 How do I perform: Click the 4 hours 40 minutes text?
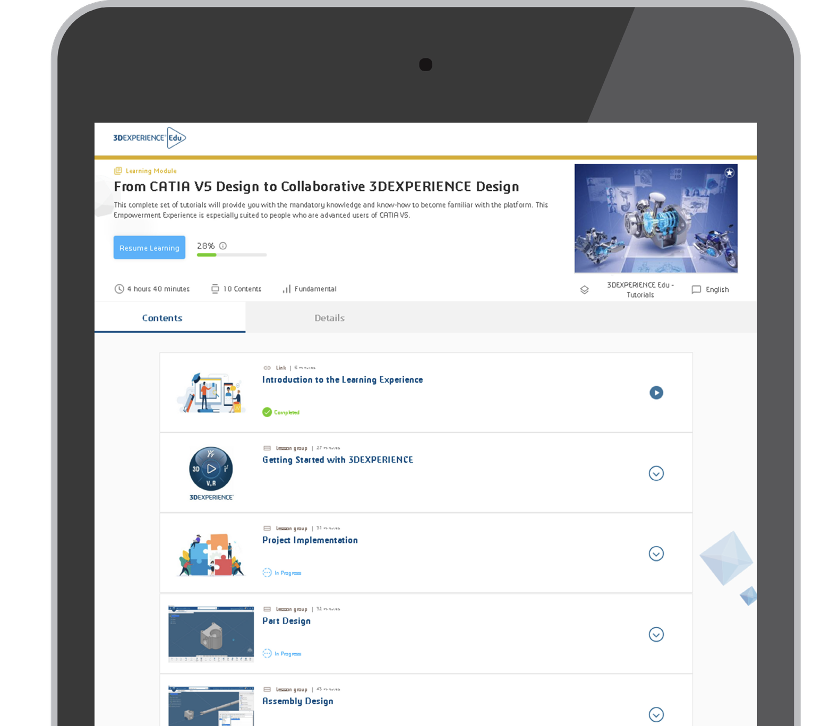158,289
